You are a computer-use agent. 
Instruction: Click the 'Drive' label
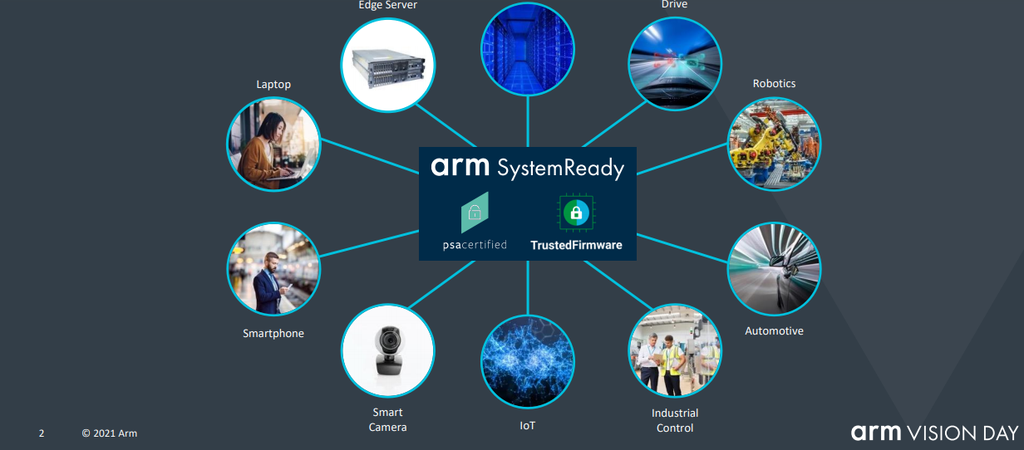point(675,5)
